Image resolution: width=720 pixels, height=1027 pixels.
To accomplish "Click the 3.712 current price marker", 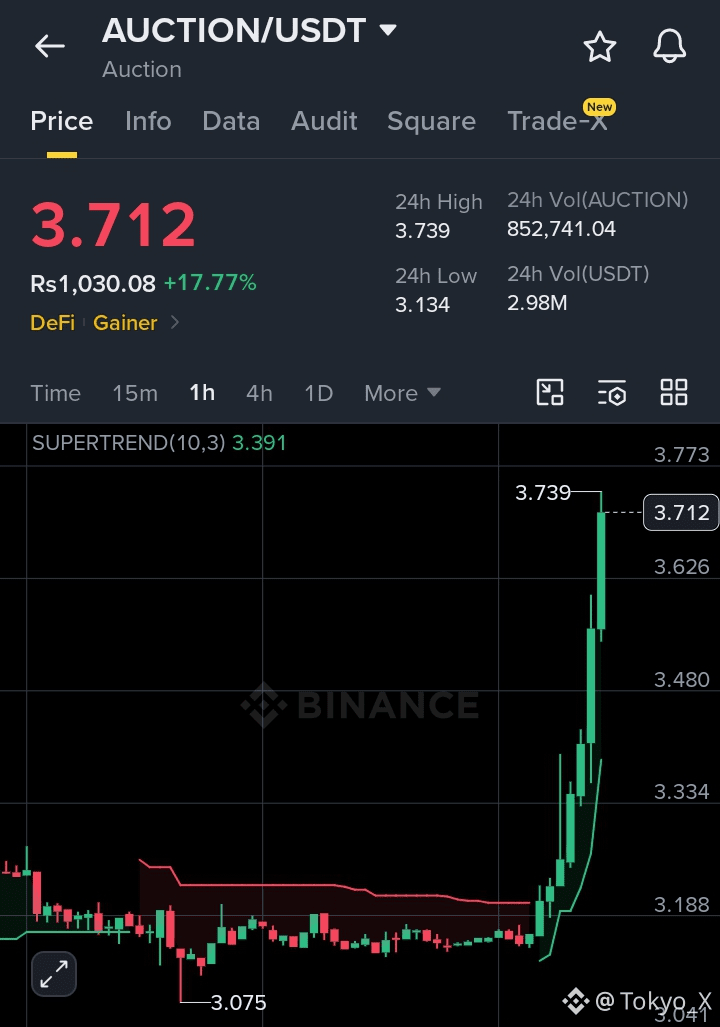I will [681, 512].
